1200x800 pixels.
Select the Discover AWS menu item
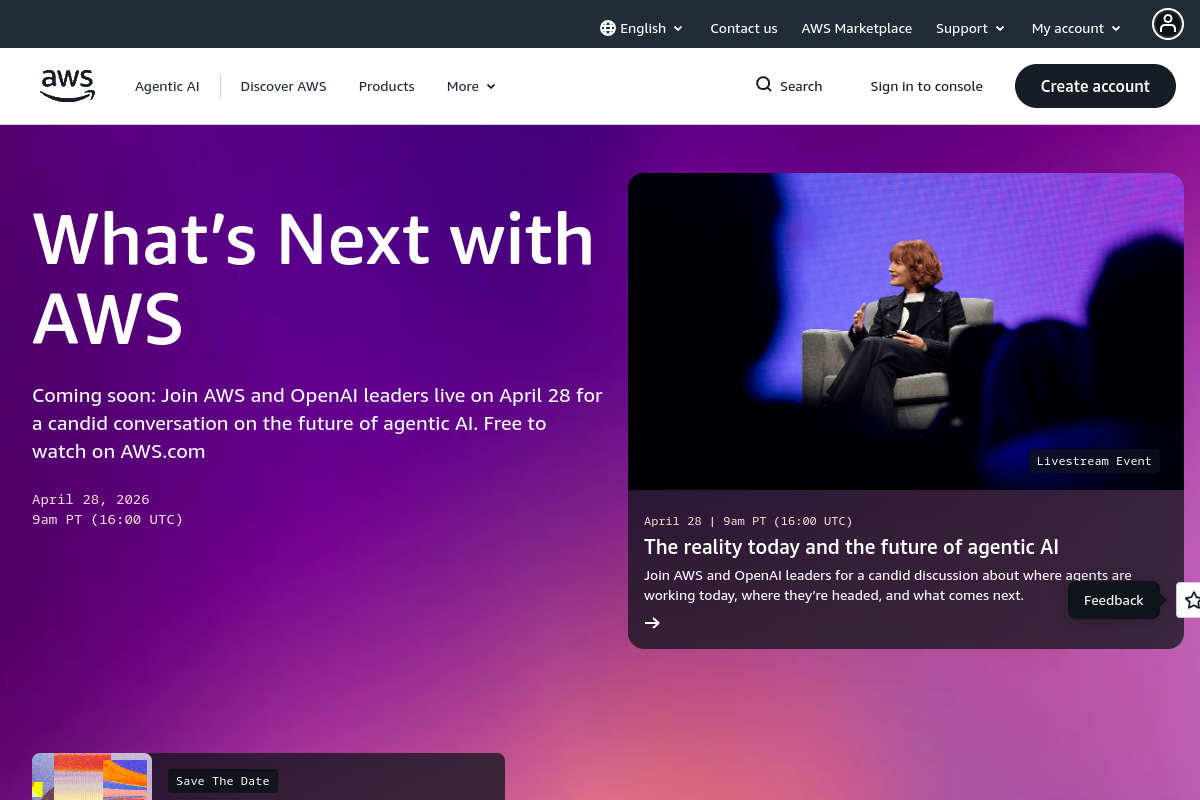pyautogui.click(x=283, y=86)
